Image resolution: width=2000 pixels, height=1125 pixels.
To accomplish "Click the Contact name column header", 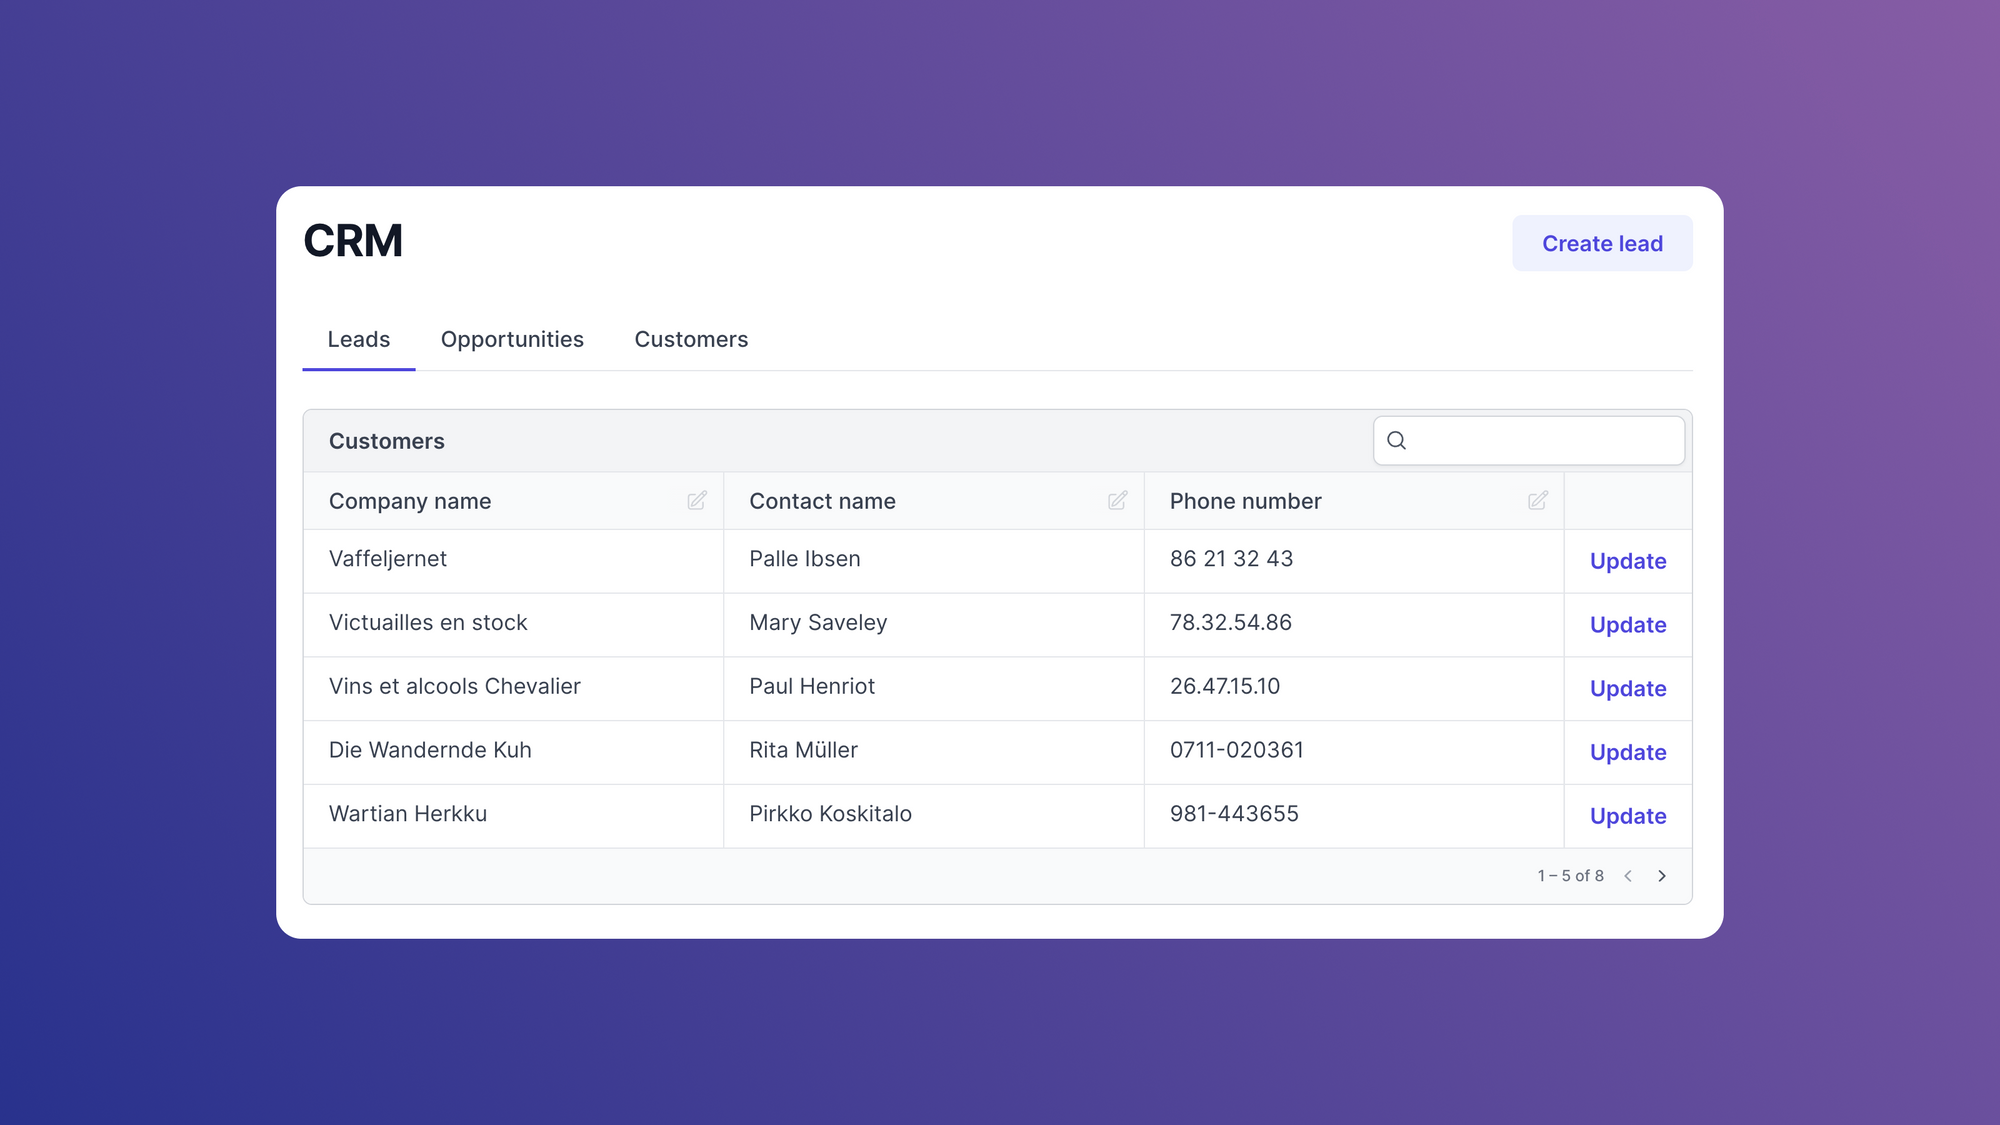I will click(x=934, y=501).
